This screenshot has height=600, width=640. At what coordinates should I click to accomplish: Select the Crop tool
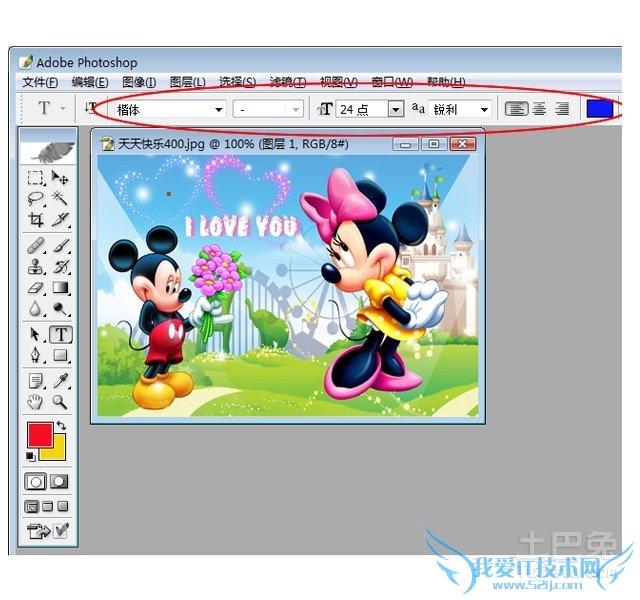(x=35, y=220)
